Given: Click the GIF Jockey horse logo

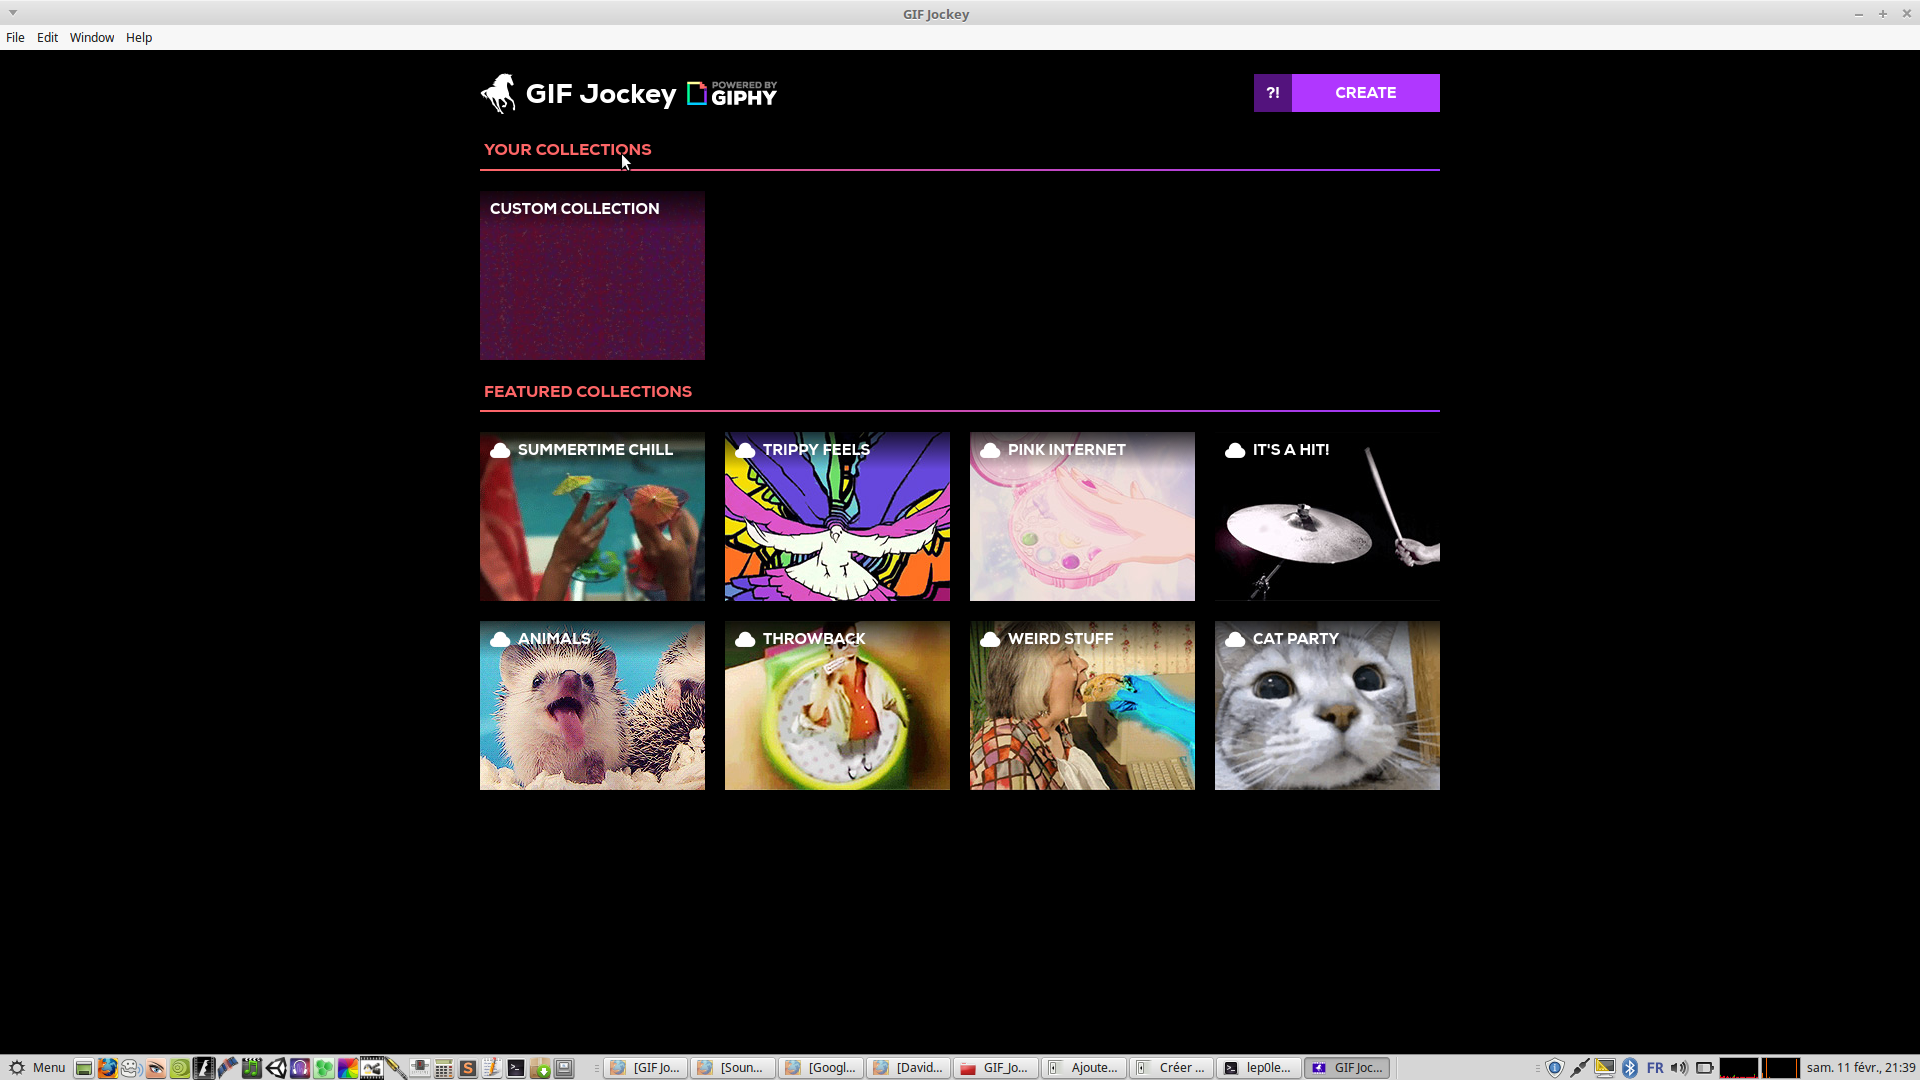Looking at the screenshot, I should (498, 94).
